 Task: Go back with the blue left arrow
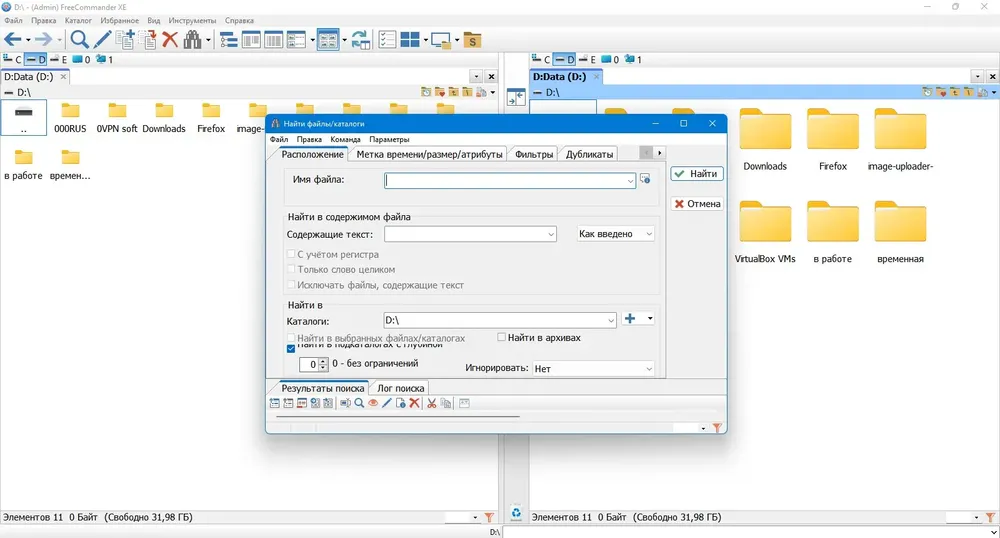coord(13,40)
